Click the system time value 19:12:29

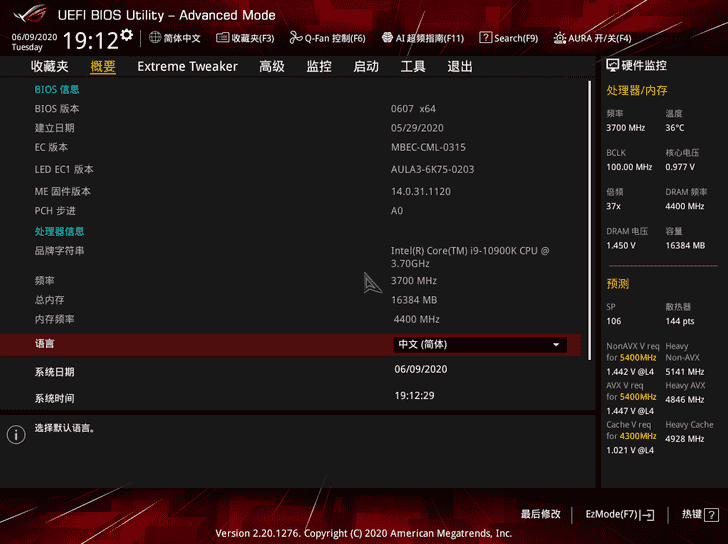pos(415,396)
